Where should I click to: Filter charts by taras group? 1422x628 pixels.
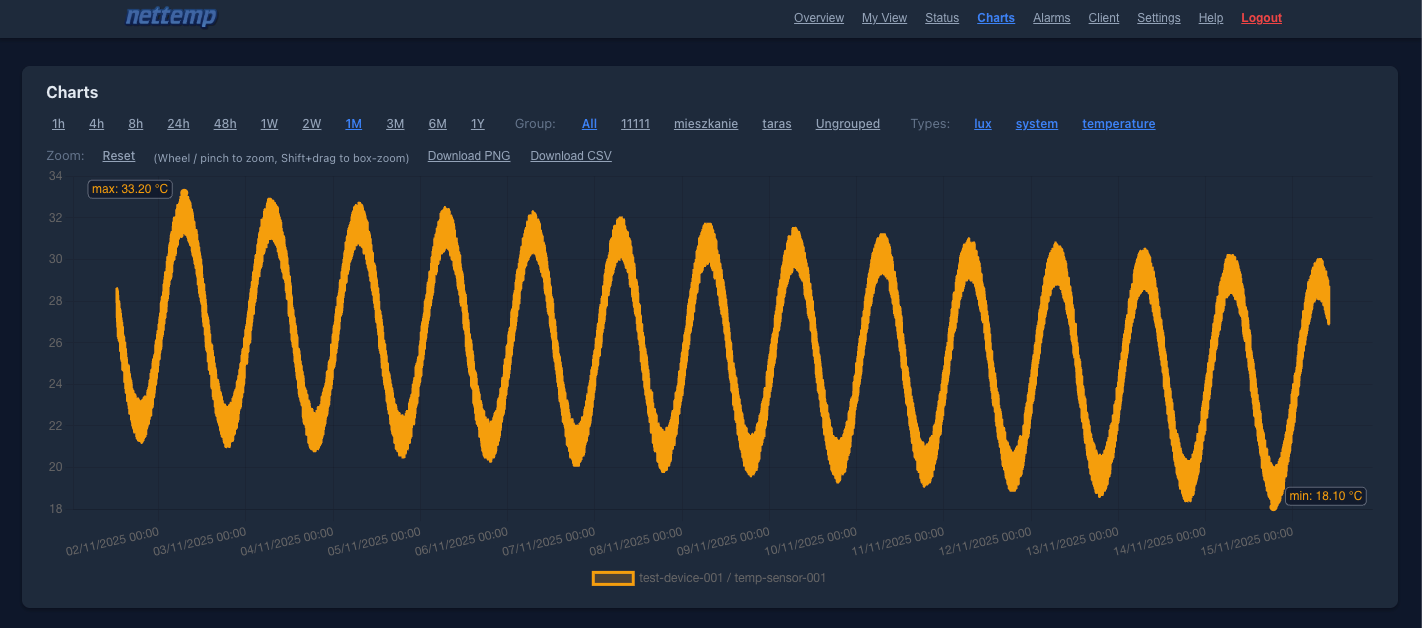tap(776, 124)
